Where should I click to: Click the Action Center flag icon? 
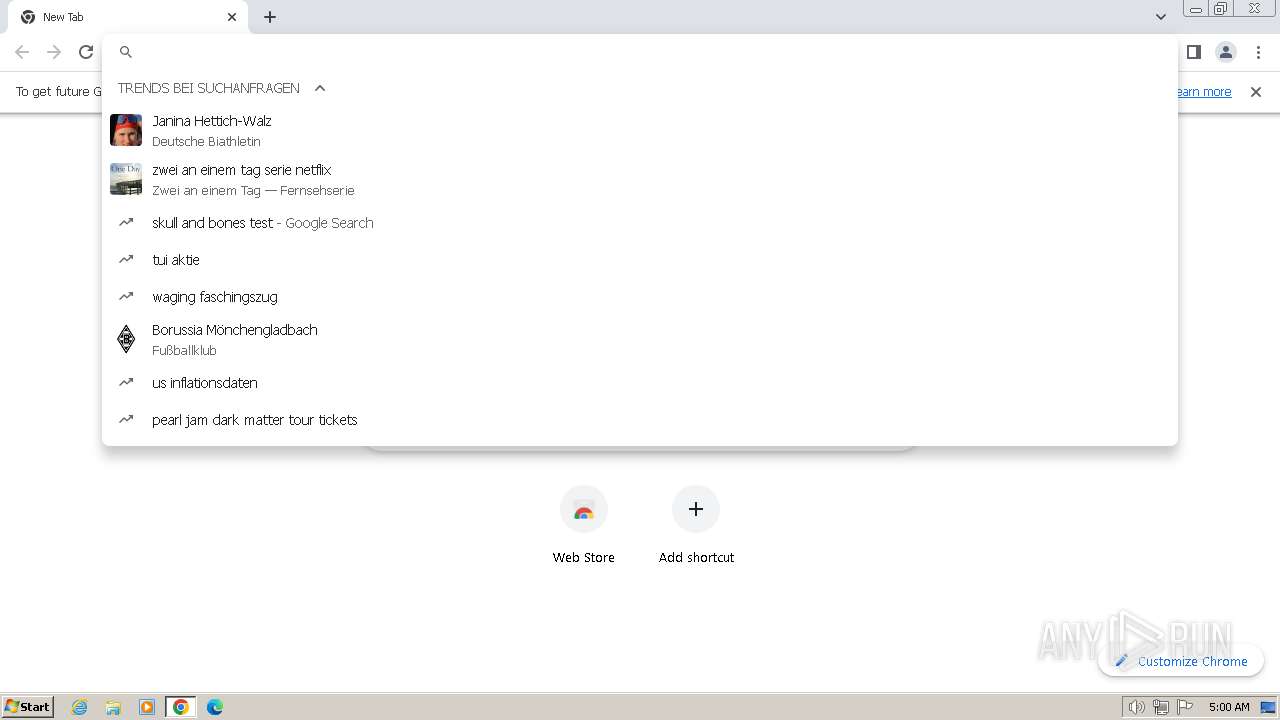(x=1185, y=707)
